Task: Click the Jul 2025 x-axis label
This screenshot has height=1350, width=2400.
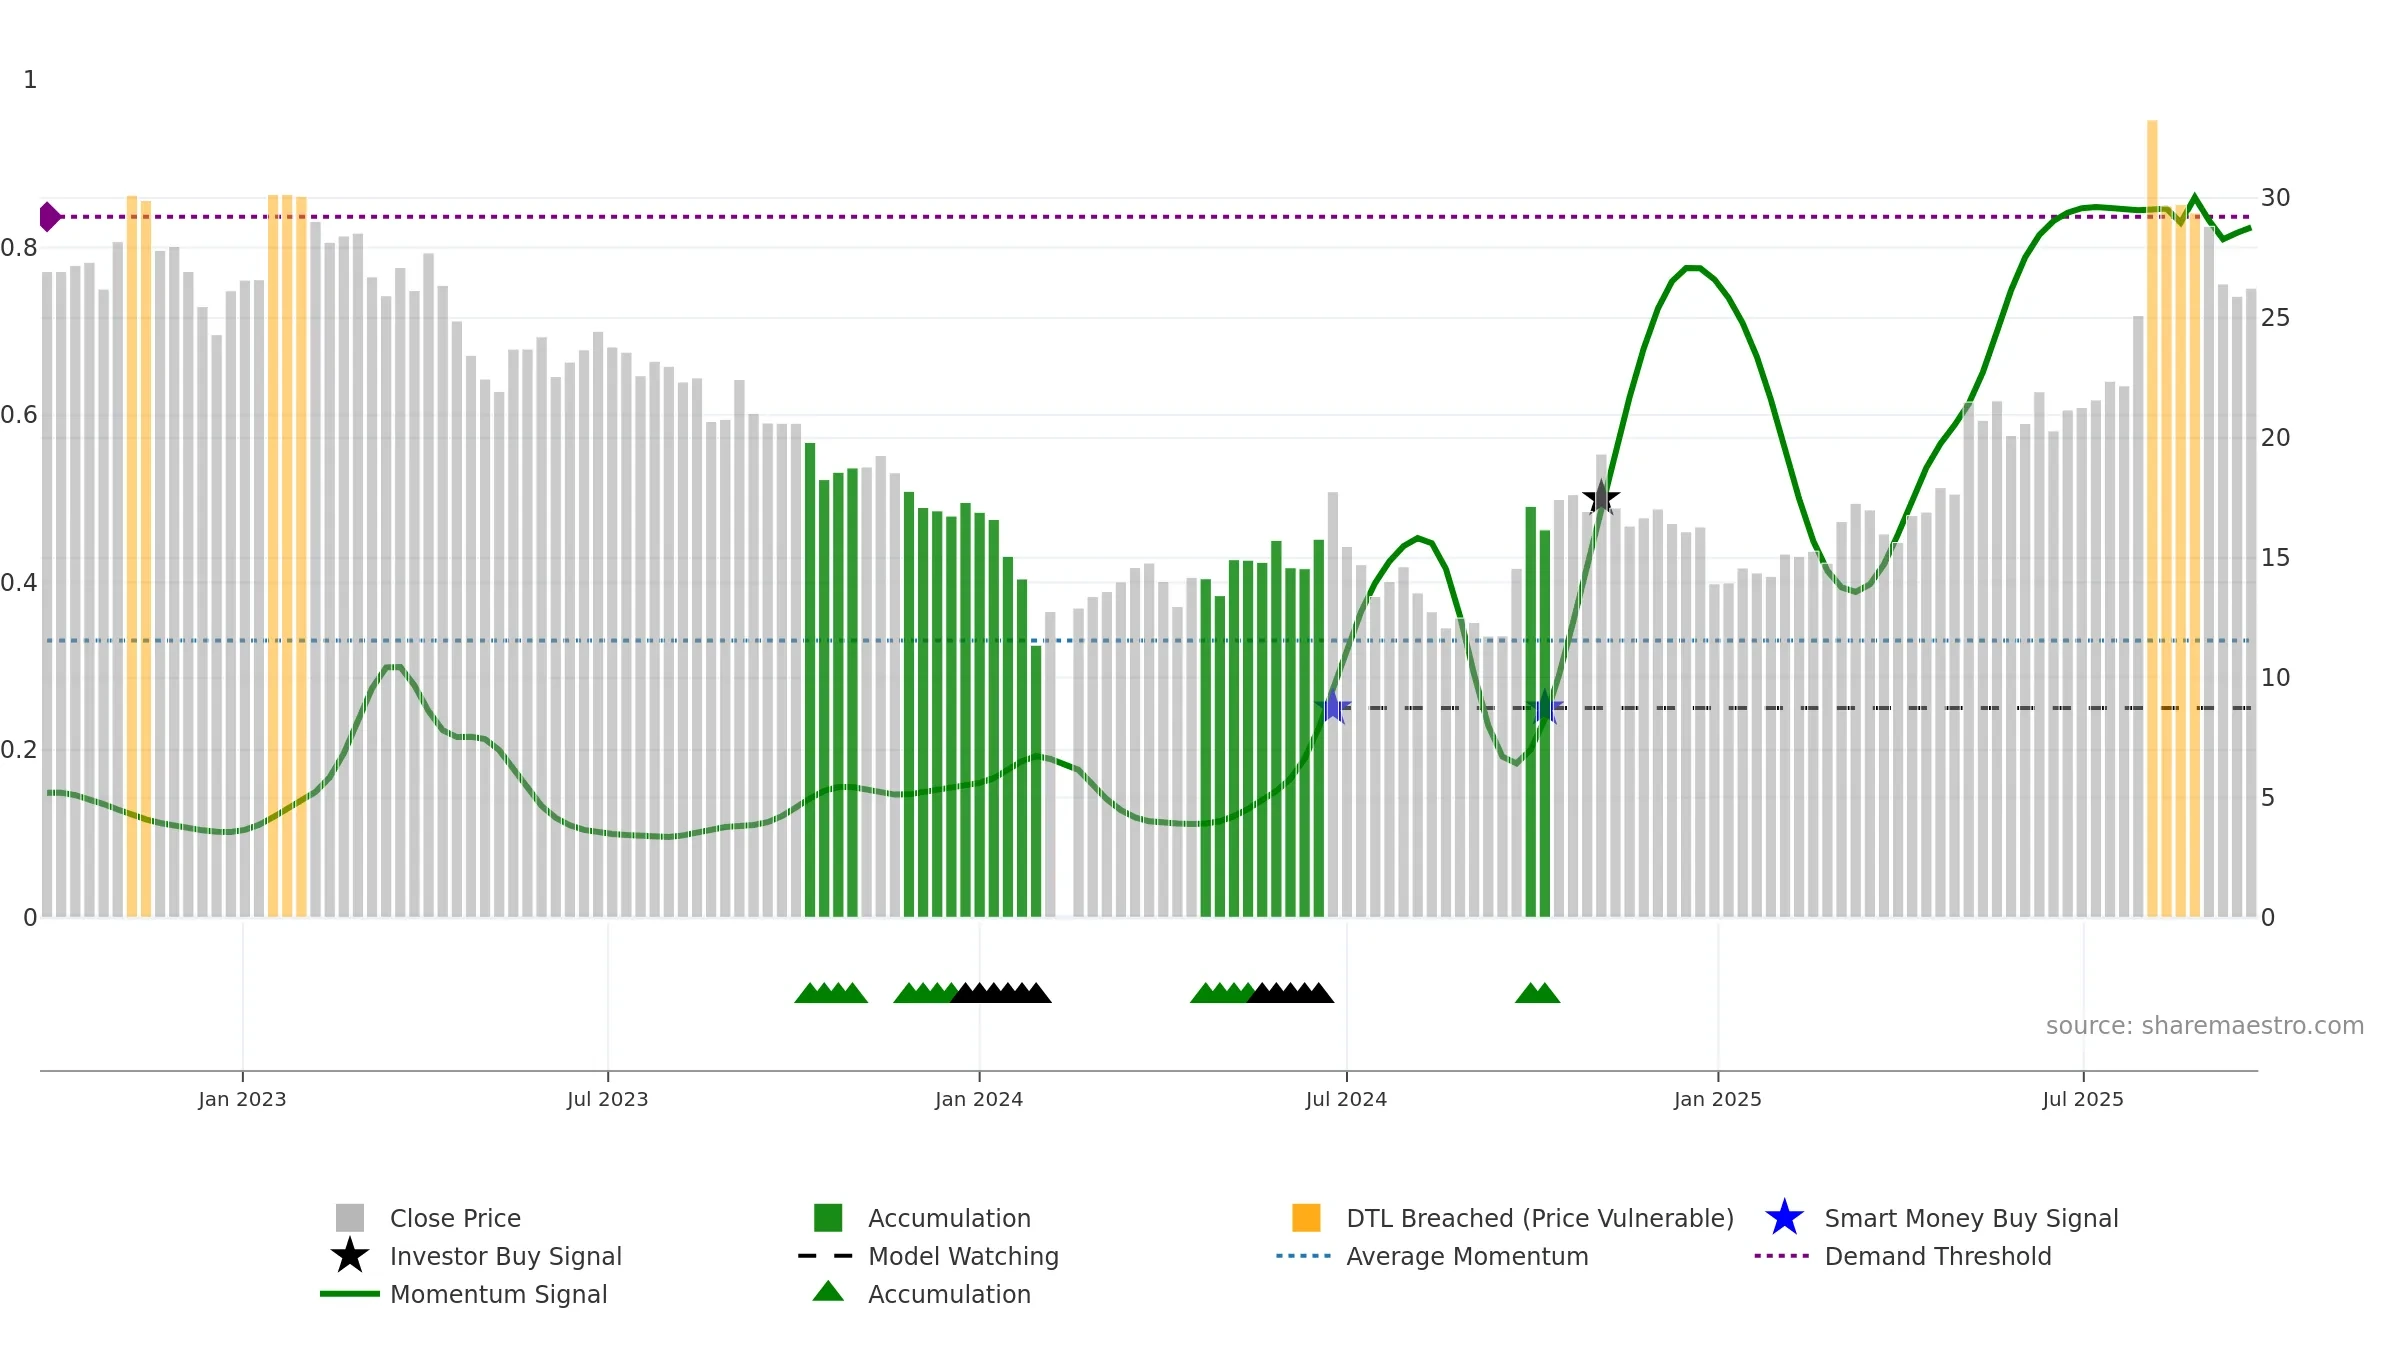Action: pos(2083,1100)
